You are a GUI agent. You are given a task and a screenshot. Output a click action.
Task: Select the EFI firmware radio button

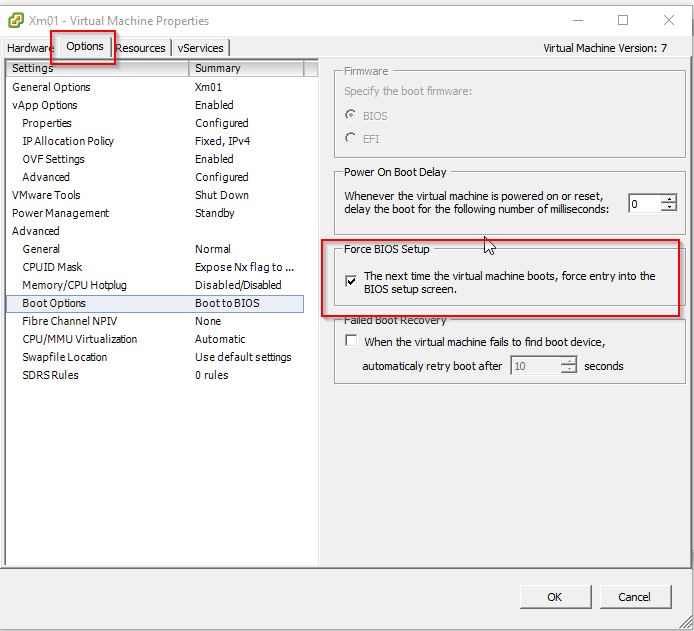[x=350, y=139]
